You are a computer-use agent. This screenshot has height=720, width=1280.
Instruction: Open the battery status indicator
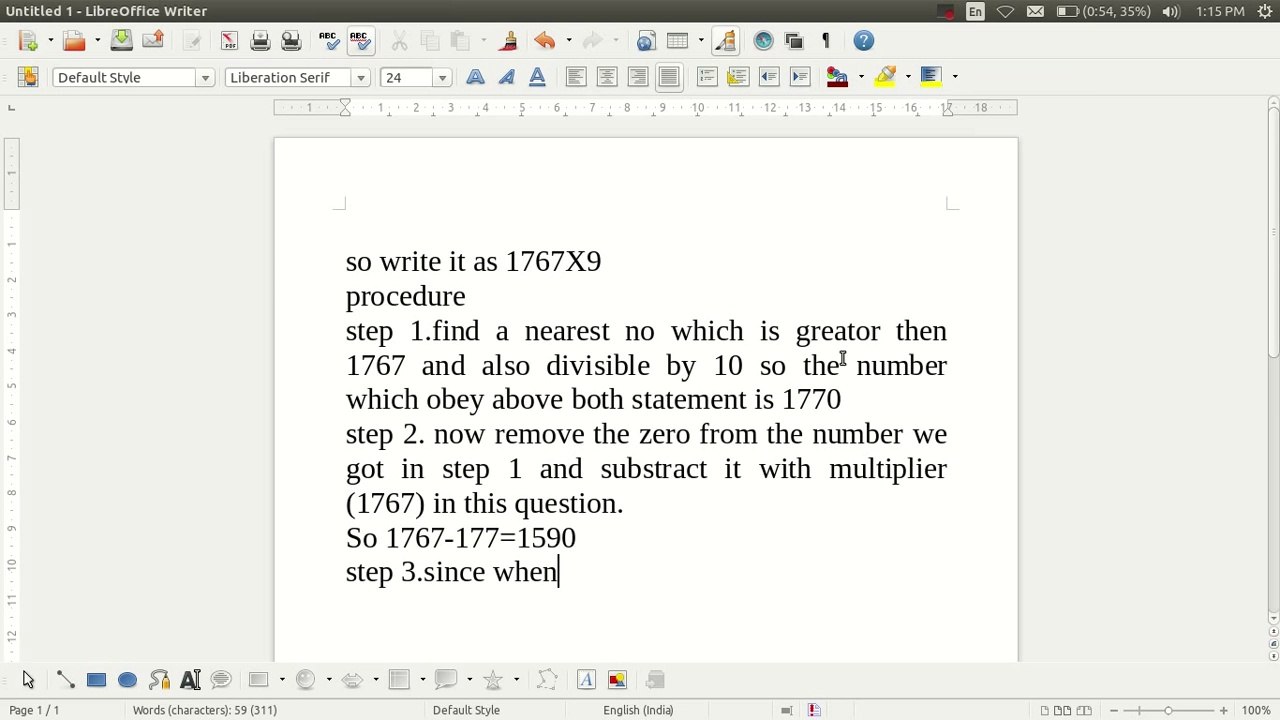click(x=1103, y=11)
